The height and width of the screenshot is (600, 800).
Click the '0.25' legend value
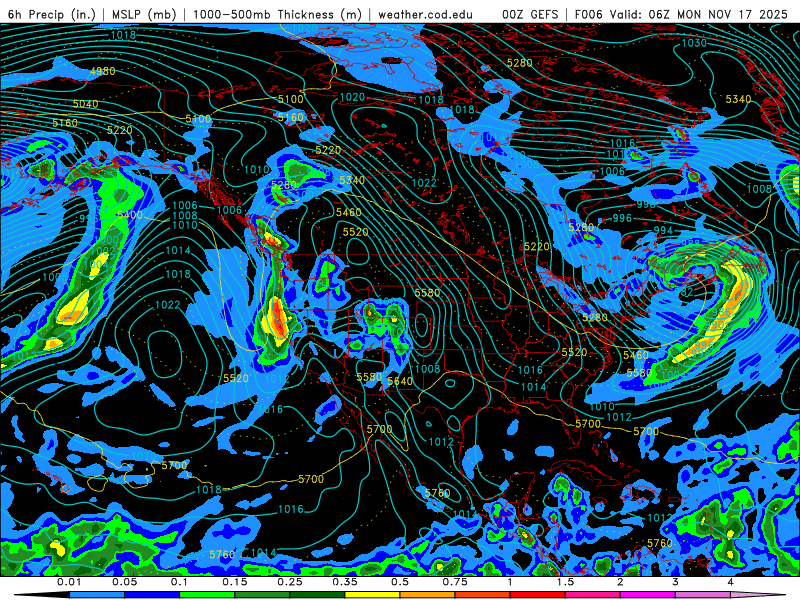point(290,582)
